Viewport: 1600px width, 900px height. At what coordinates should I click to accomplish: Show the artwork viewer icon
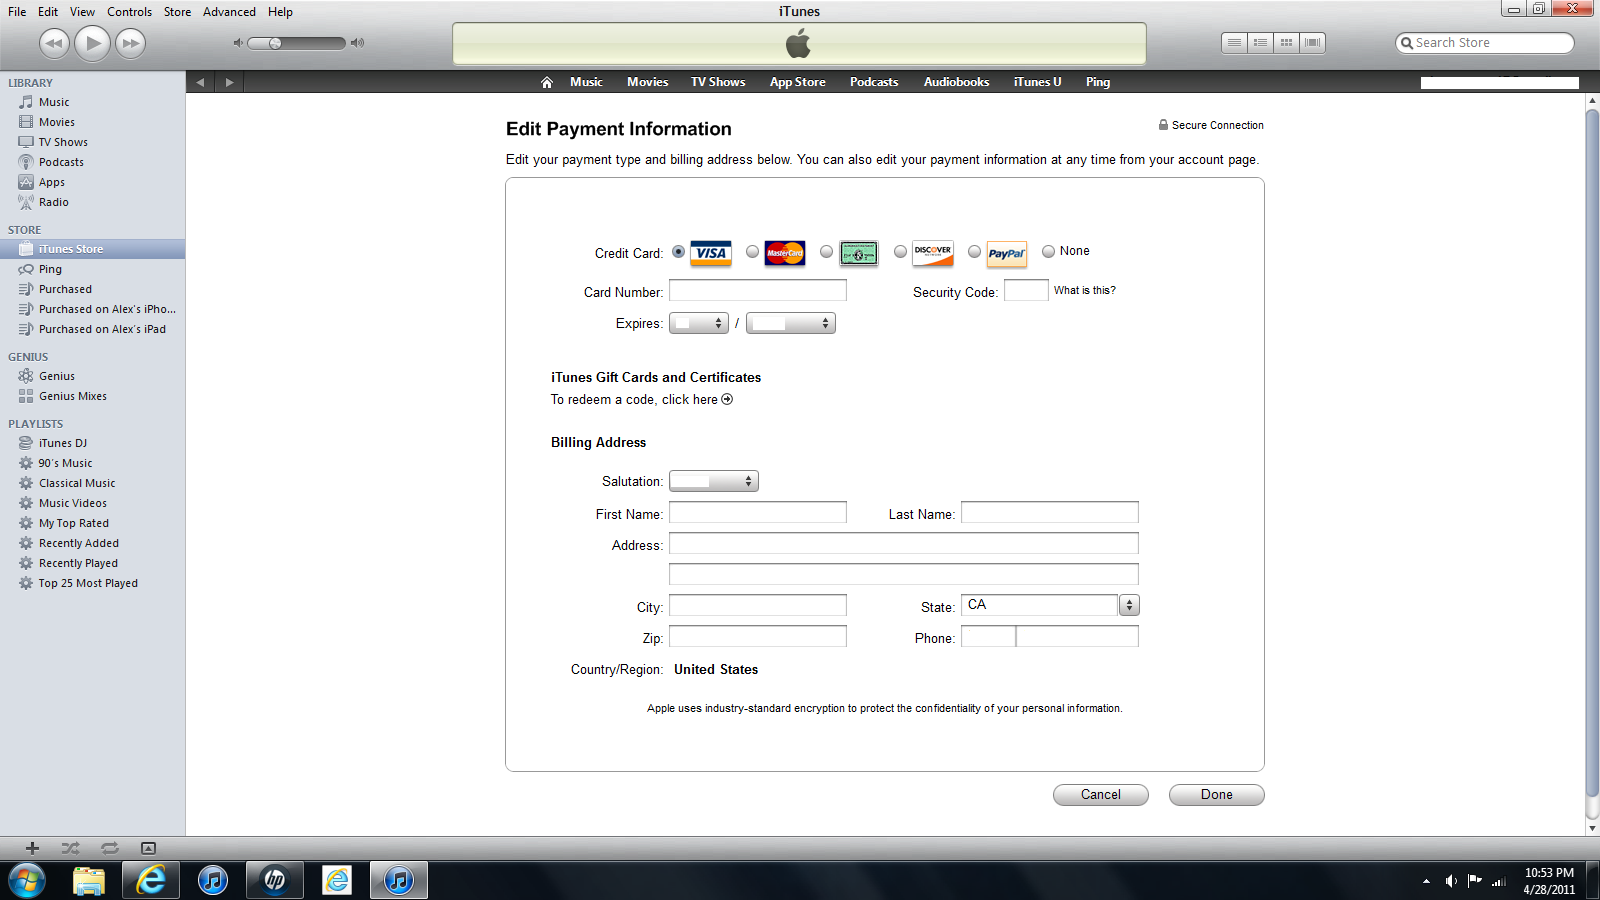pyautogui.click(x=148, y=848)
